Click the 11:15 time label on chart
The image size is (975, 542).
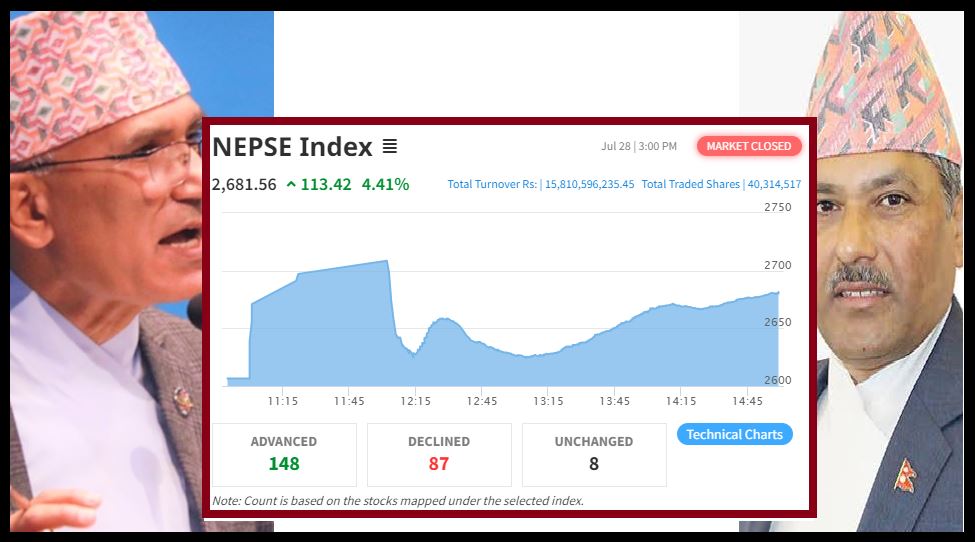(283, 401)
